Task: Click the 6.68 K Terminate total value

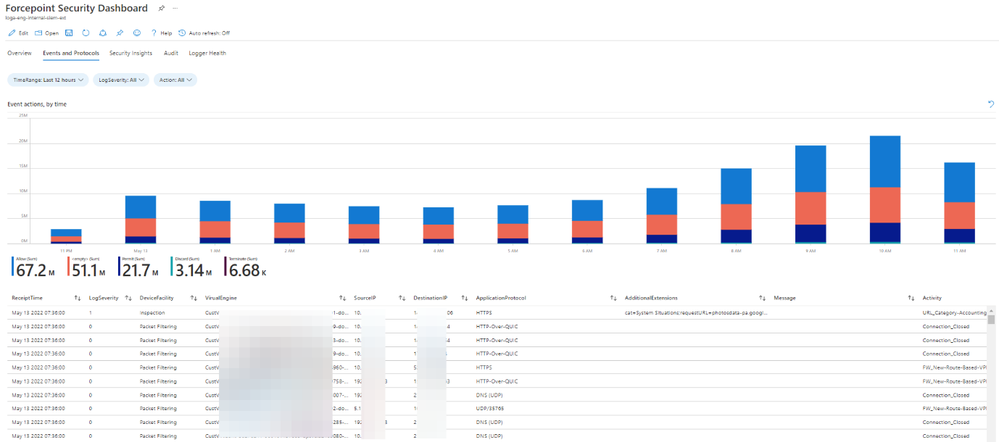Action: pyautogui.click(x=247, y=271)
